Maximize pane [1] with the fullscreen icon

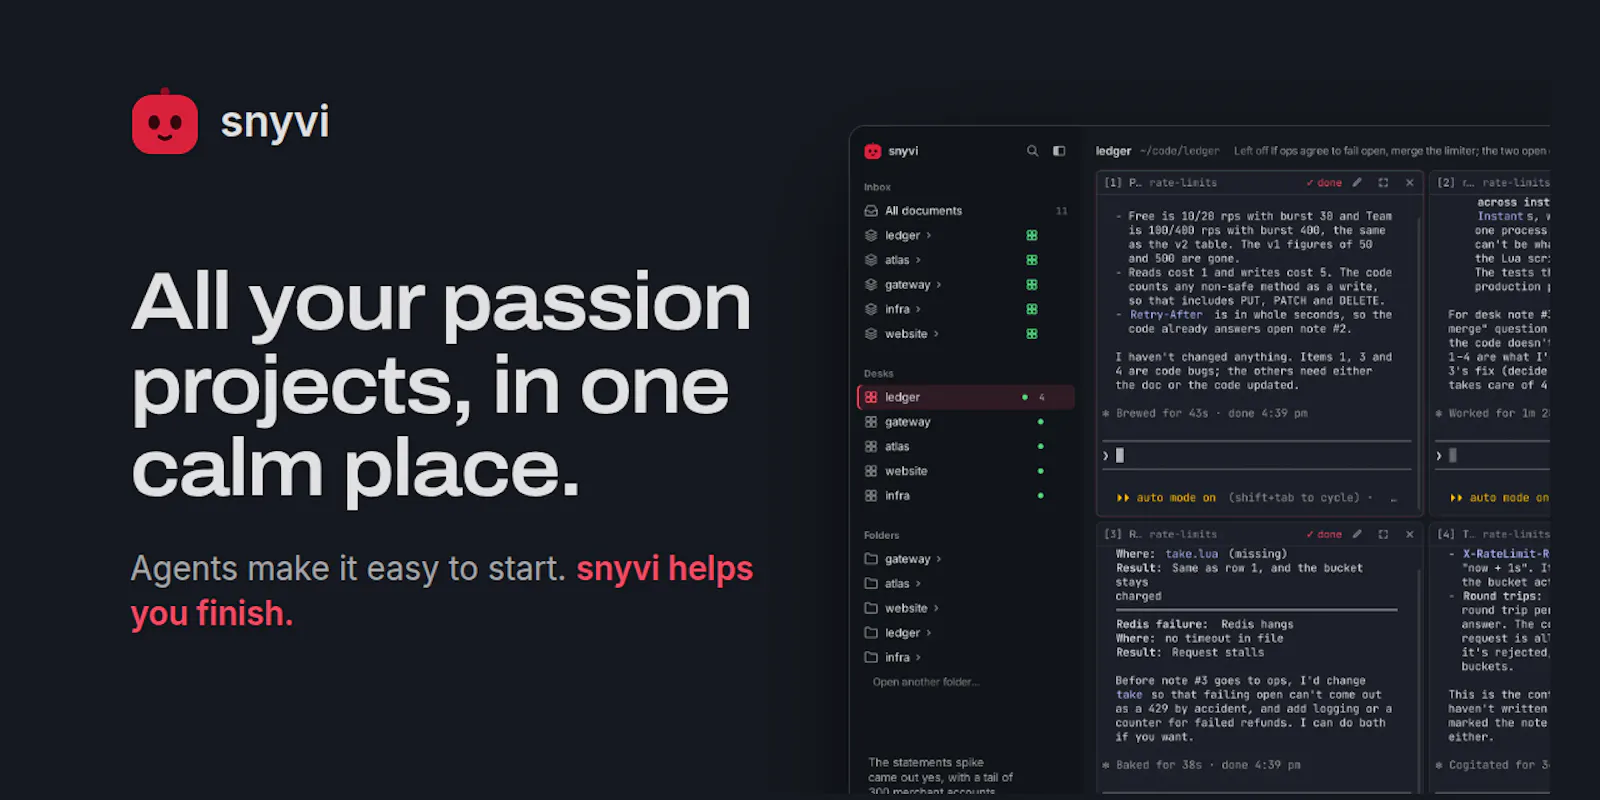pos(1384,183)
